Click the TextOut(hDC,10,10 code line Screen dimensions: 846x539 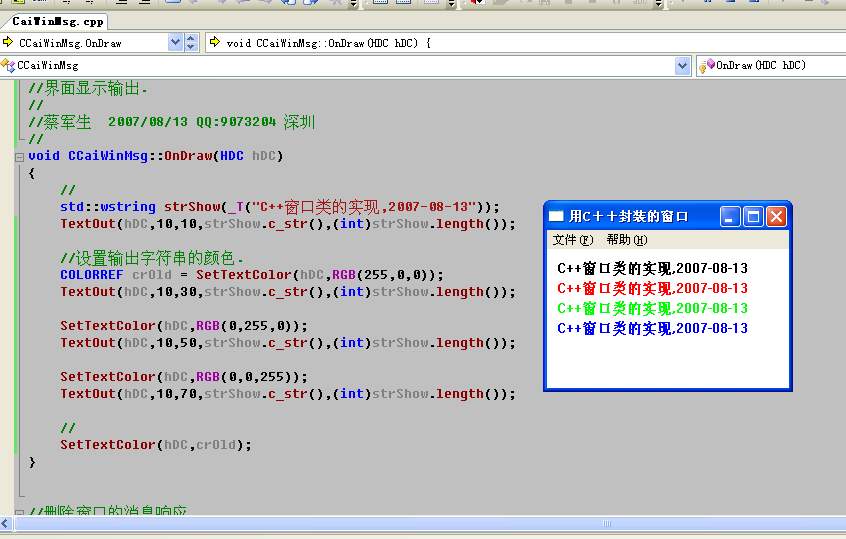(288, 224)
